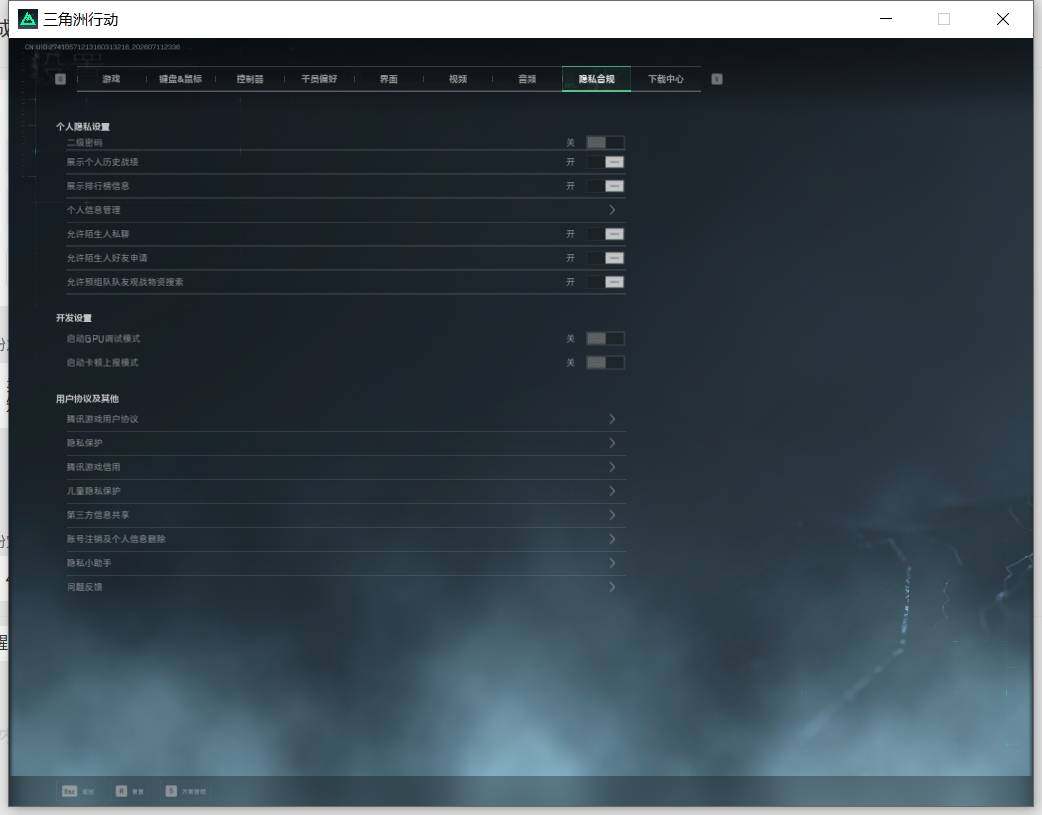Image resolution: width=1042 pixels, height=815 pixels.
Task: Click the Esc return button in bottom bar
Action: [78, 791]
